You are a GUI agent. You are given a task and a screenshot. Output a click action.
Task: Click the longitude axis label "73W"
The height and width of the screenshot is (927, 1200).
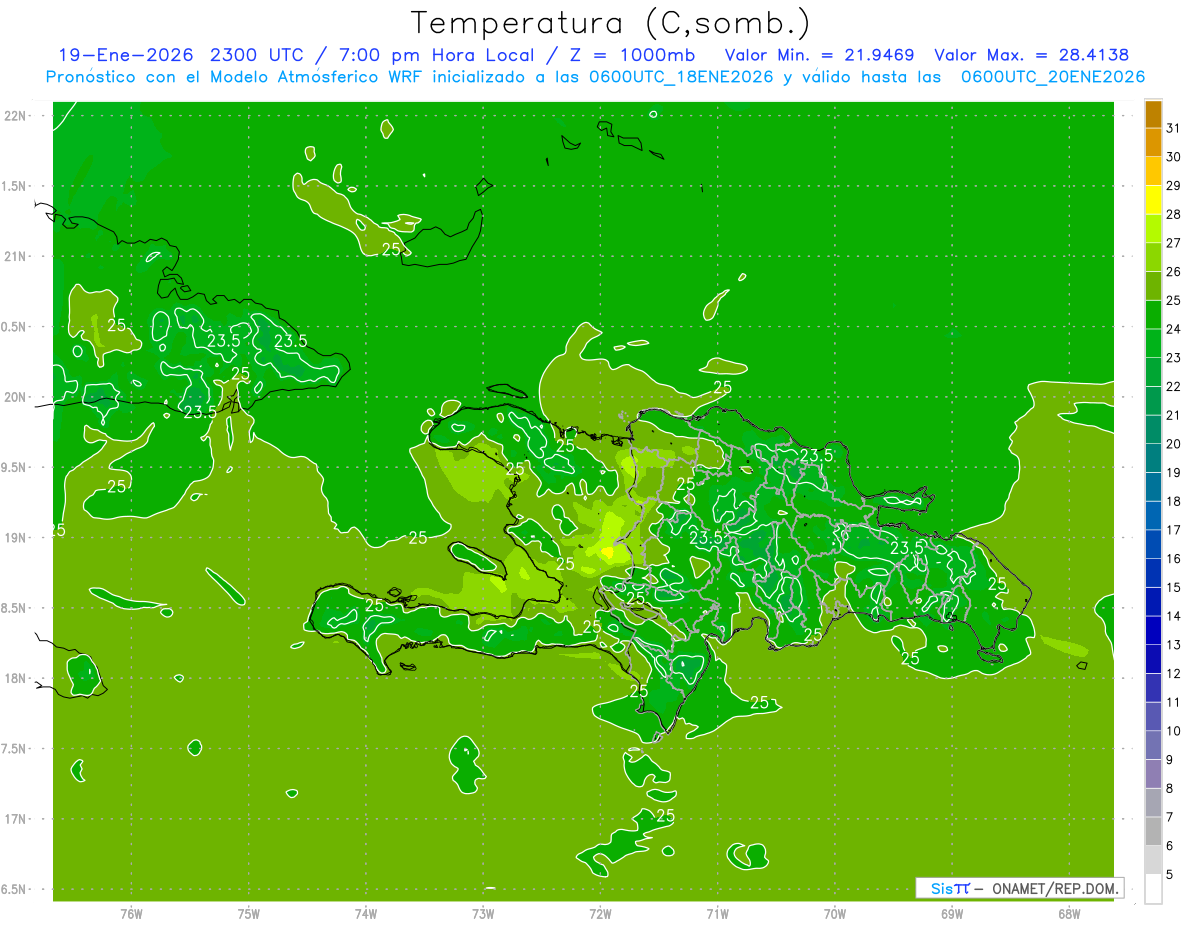[483, 913]
